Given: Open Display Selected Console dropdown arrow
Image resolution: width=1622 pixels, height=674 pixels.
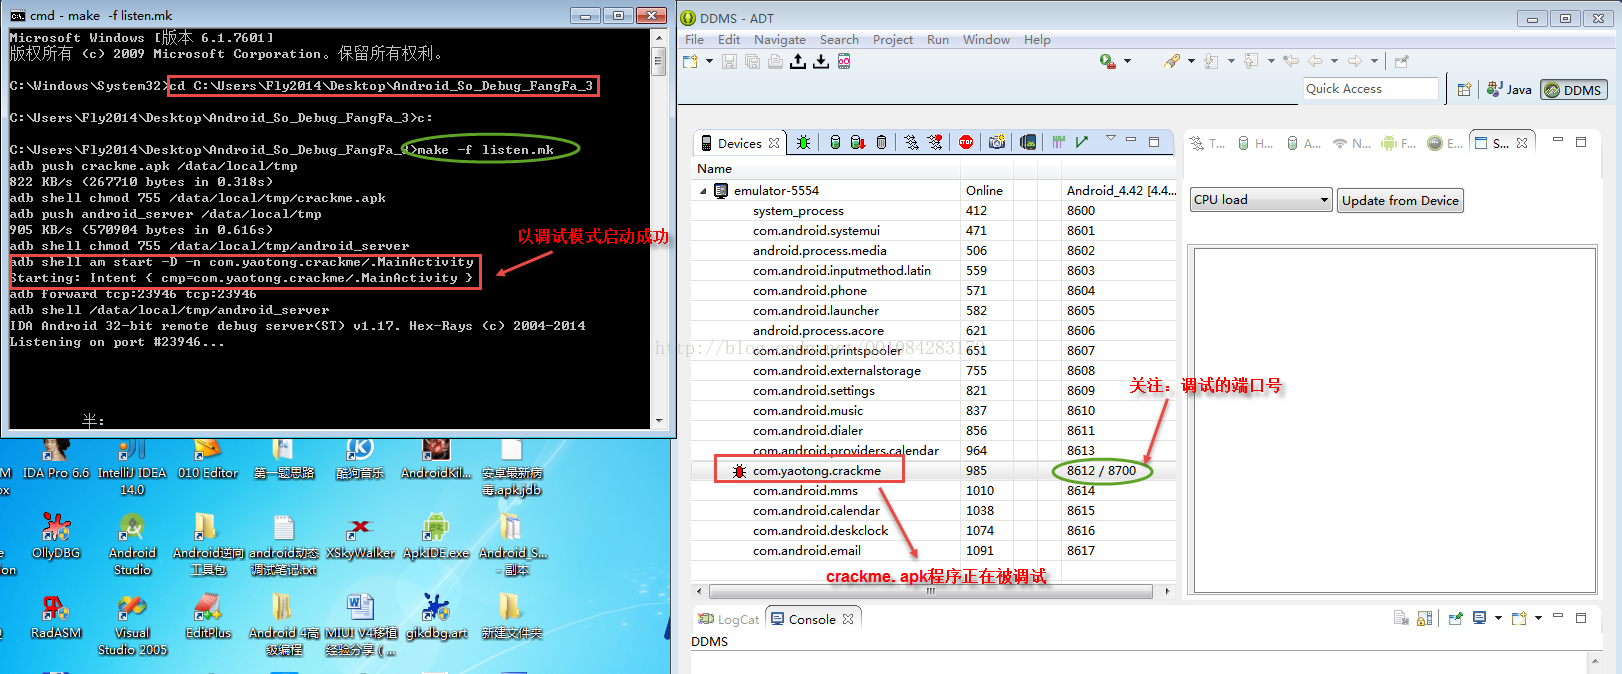Looking at the screenshot, I should tap(1498, 618).
